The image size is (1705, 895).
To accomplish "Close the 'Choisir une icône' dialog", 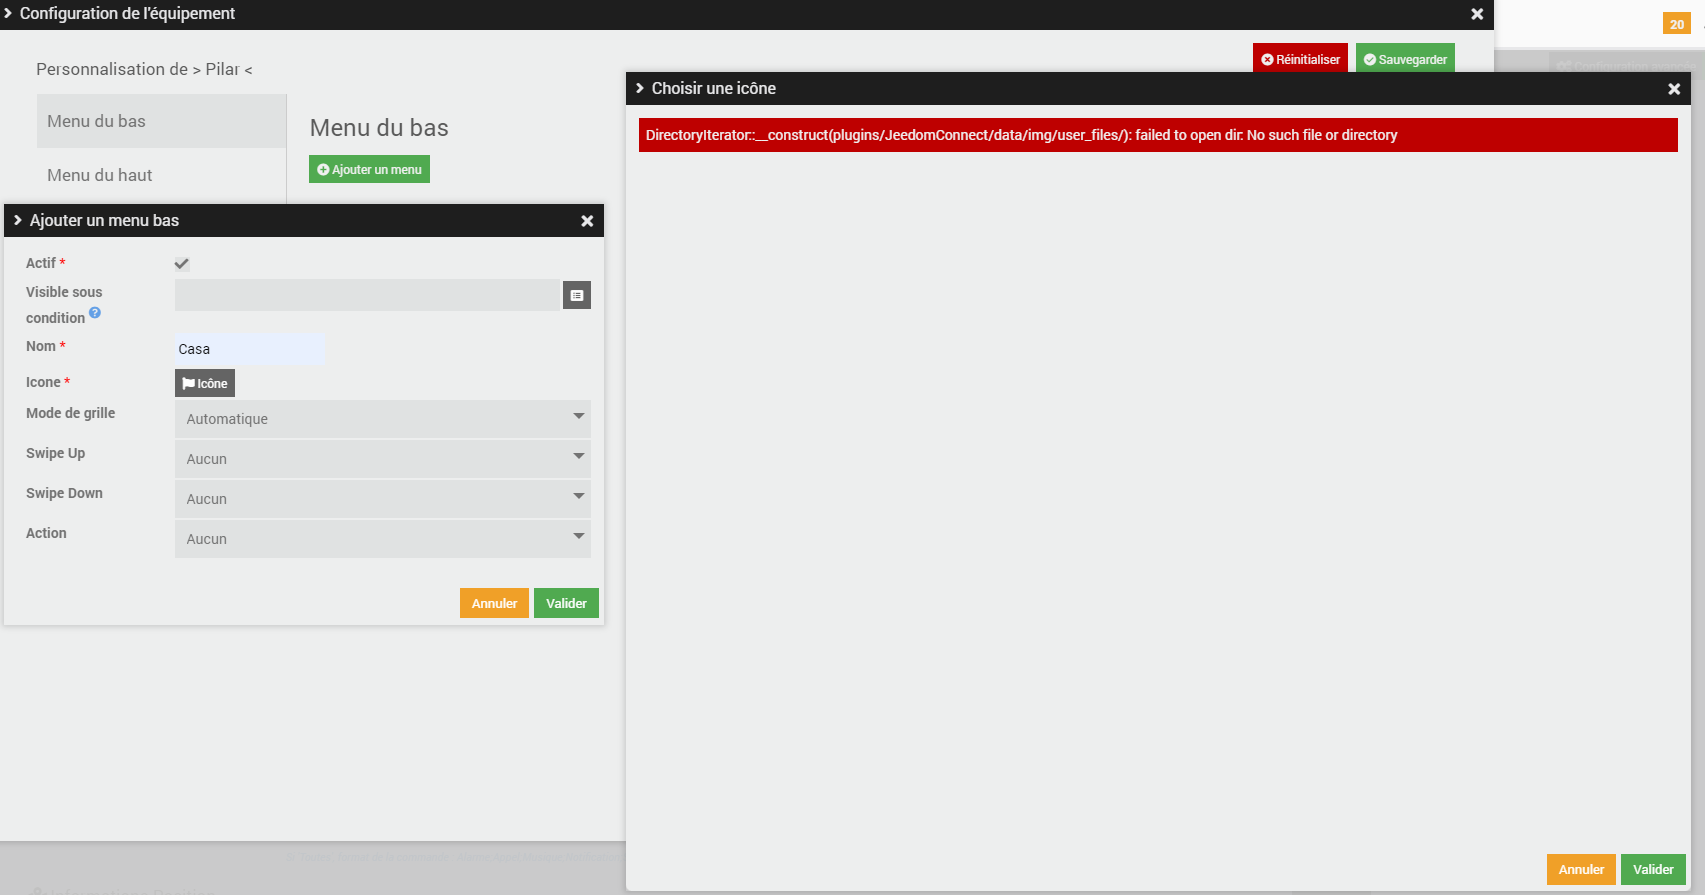I will click(1674, 89).
